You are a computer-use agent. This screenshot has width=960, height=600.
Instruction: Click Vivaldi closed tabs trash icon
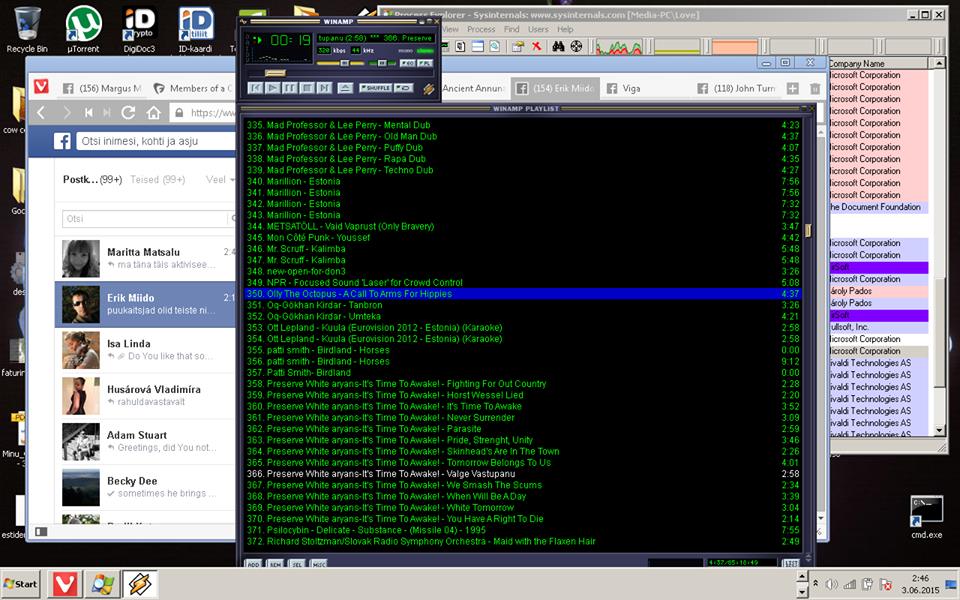815,89
